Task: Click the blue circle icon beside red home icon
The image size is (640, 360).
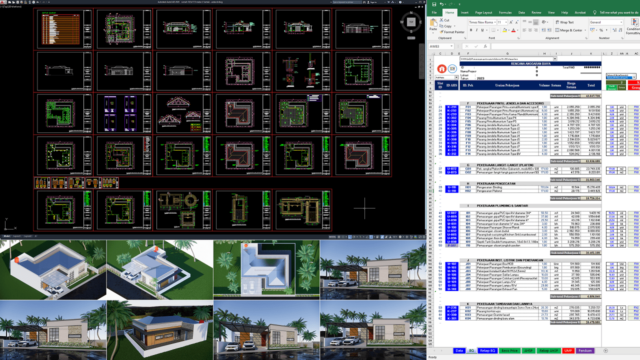Action: [x=452, y=69]
